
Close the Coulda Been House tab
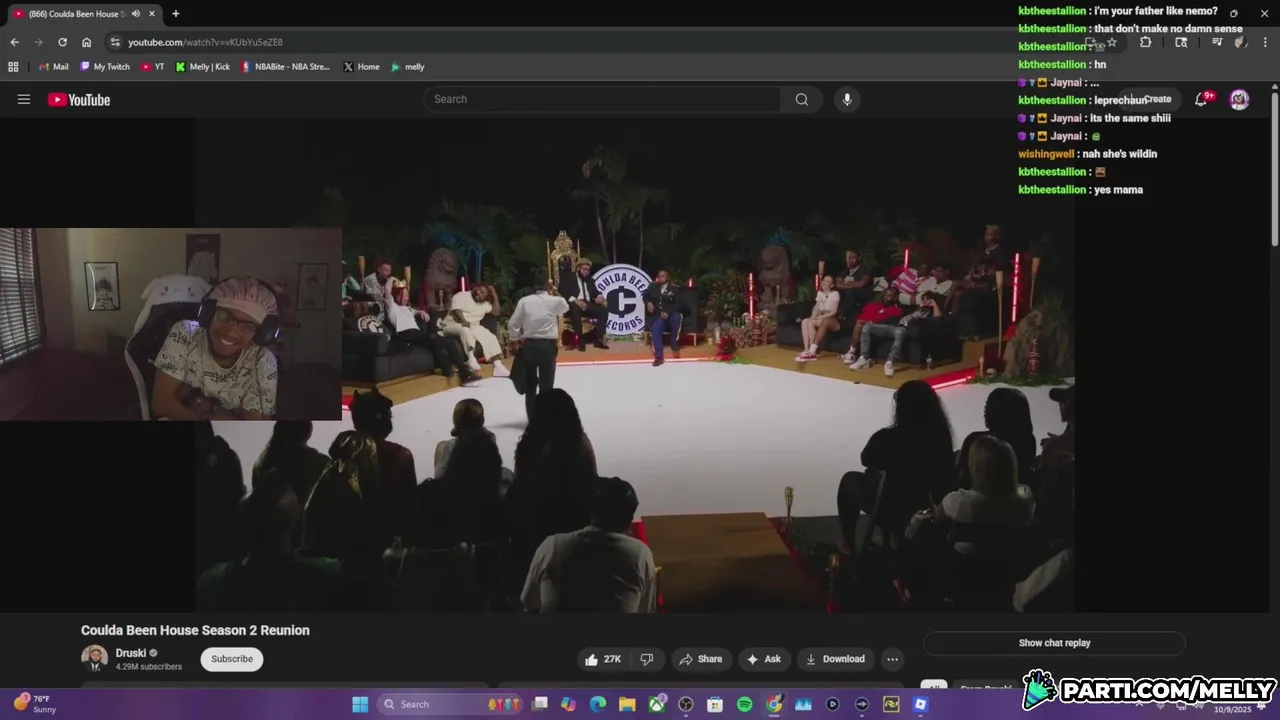click(x=152, y=14)
